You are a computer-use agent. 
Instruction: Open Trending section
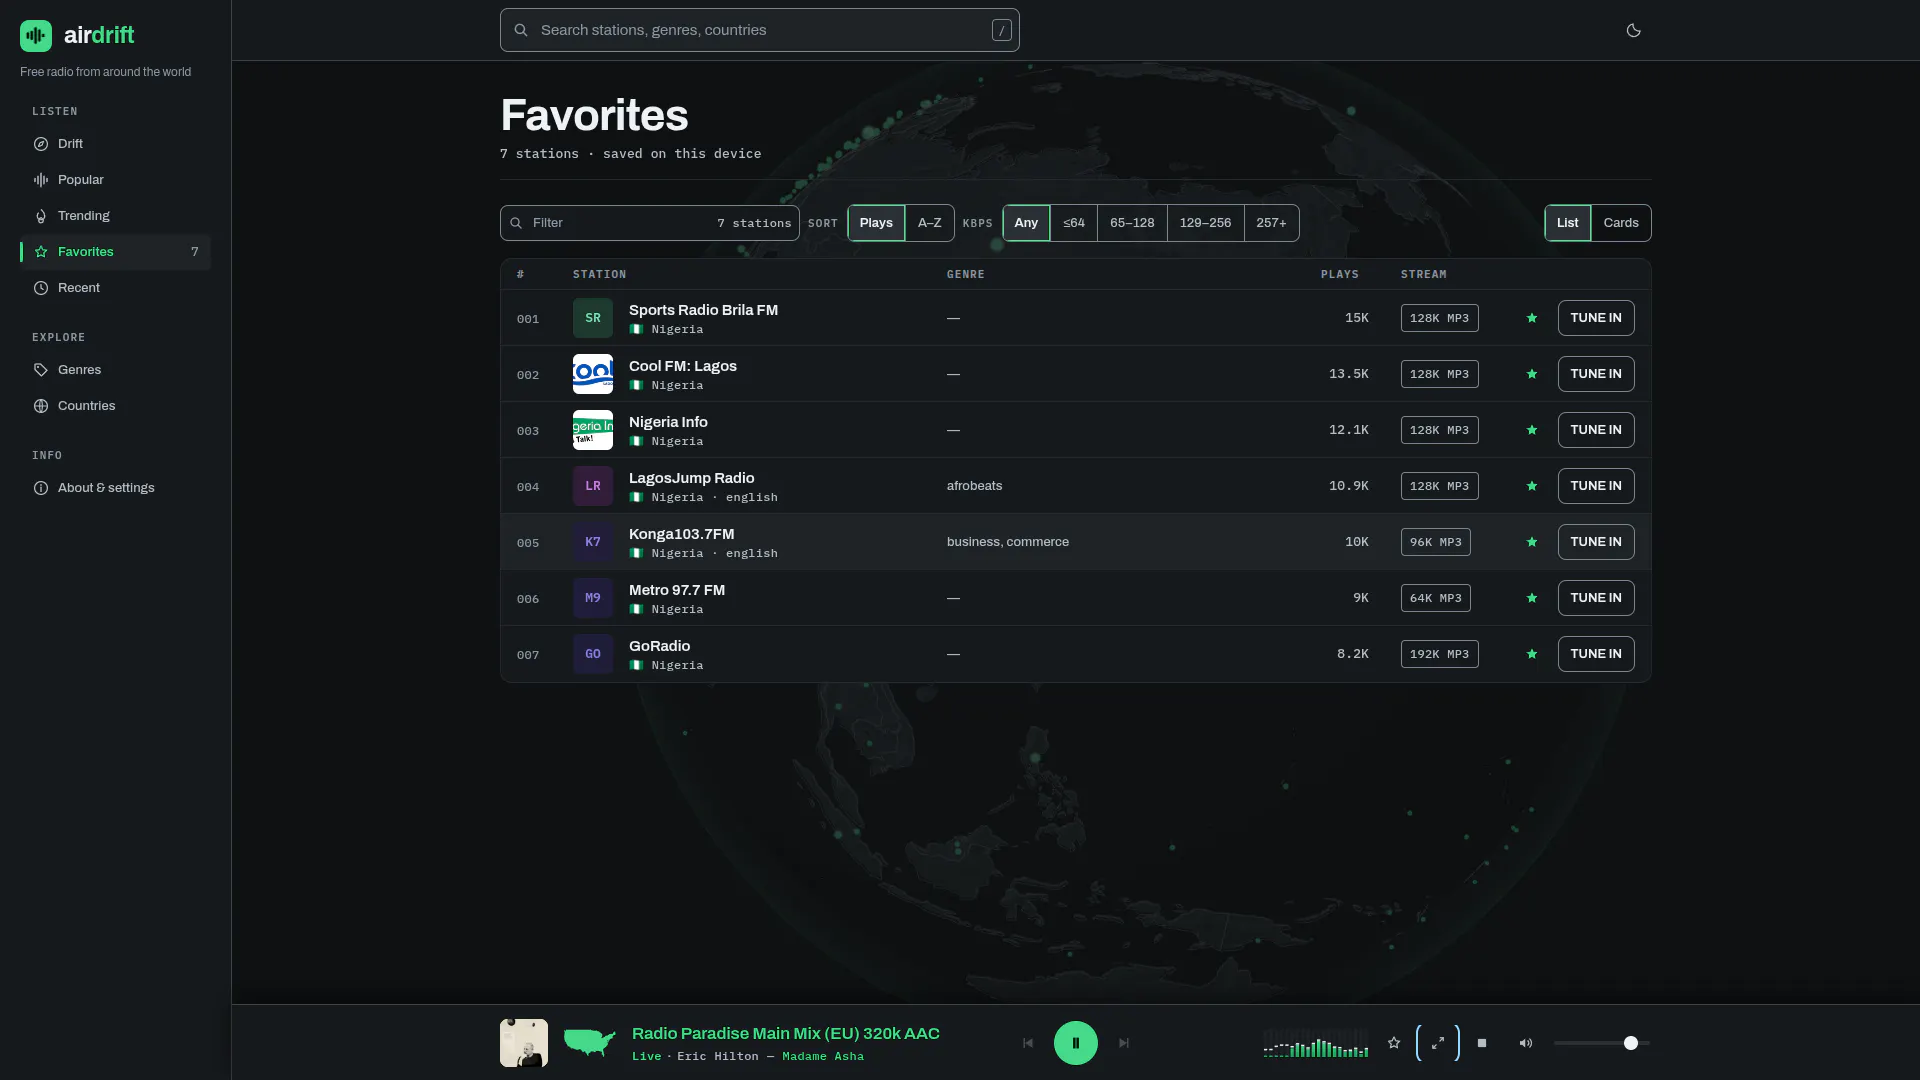tap(115, 216)
